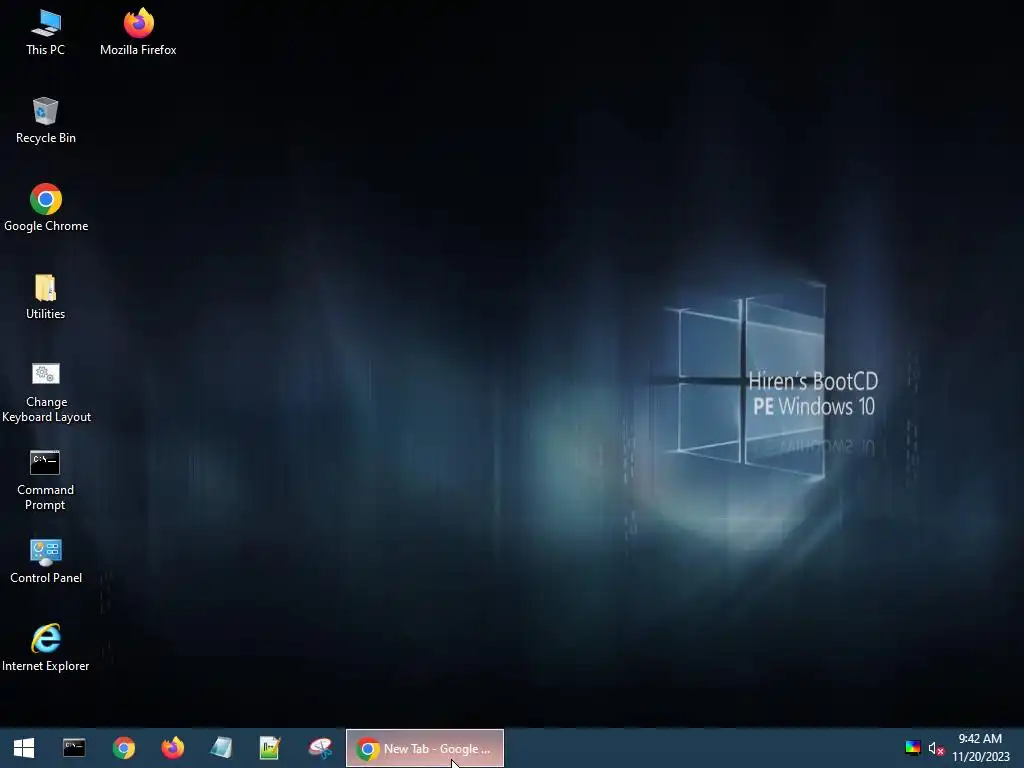Screen dimensions: 1024x768
Task: Click the colorful display tray icon
Action: [x=913, y=748]
